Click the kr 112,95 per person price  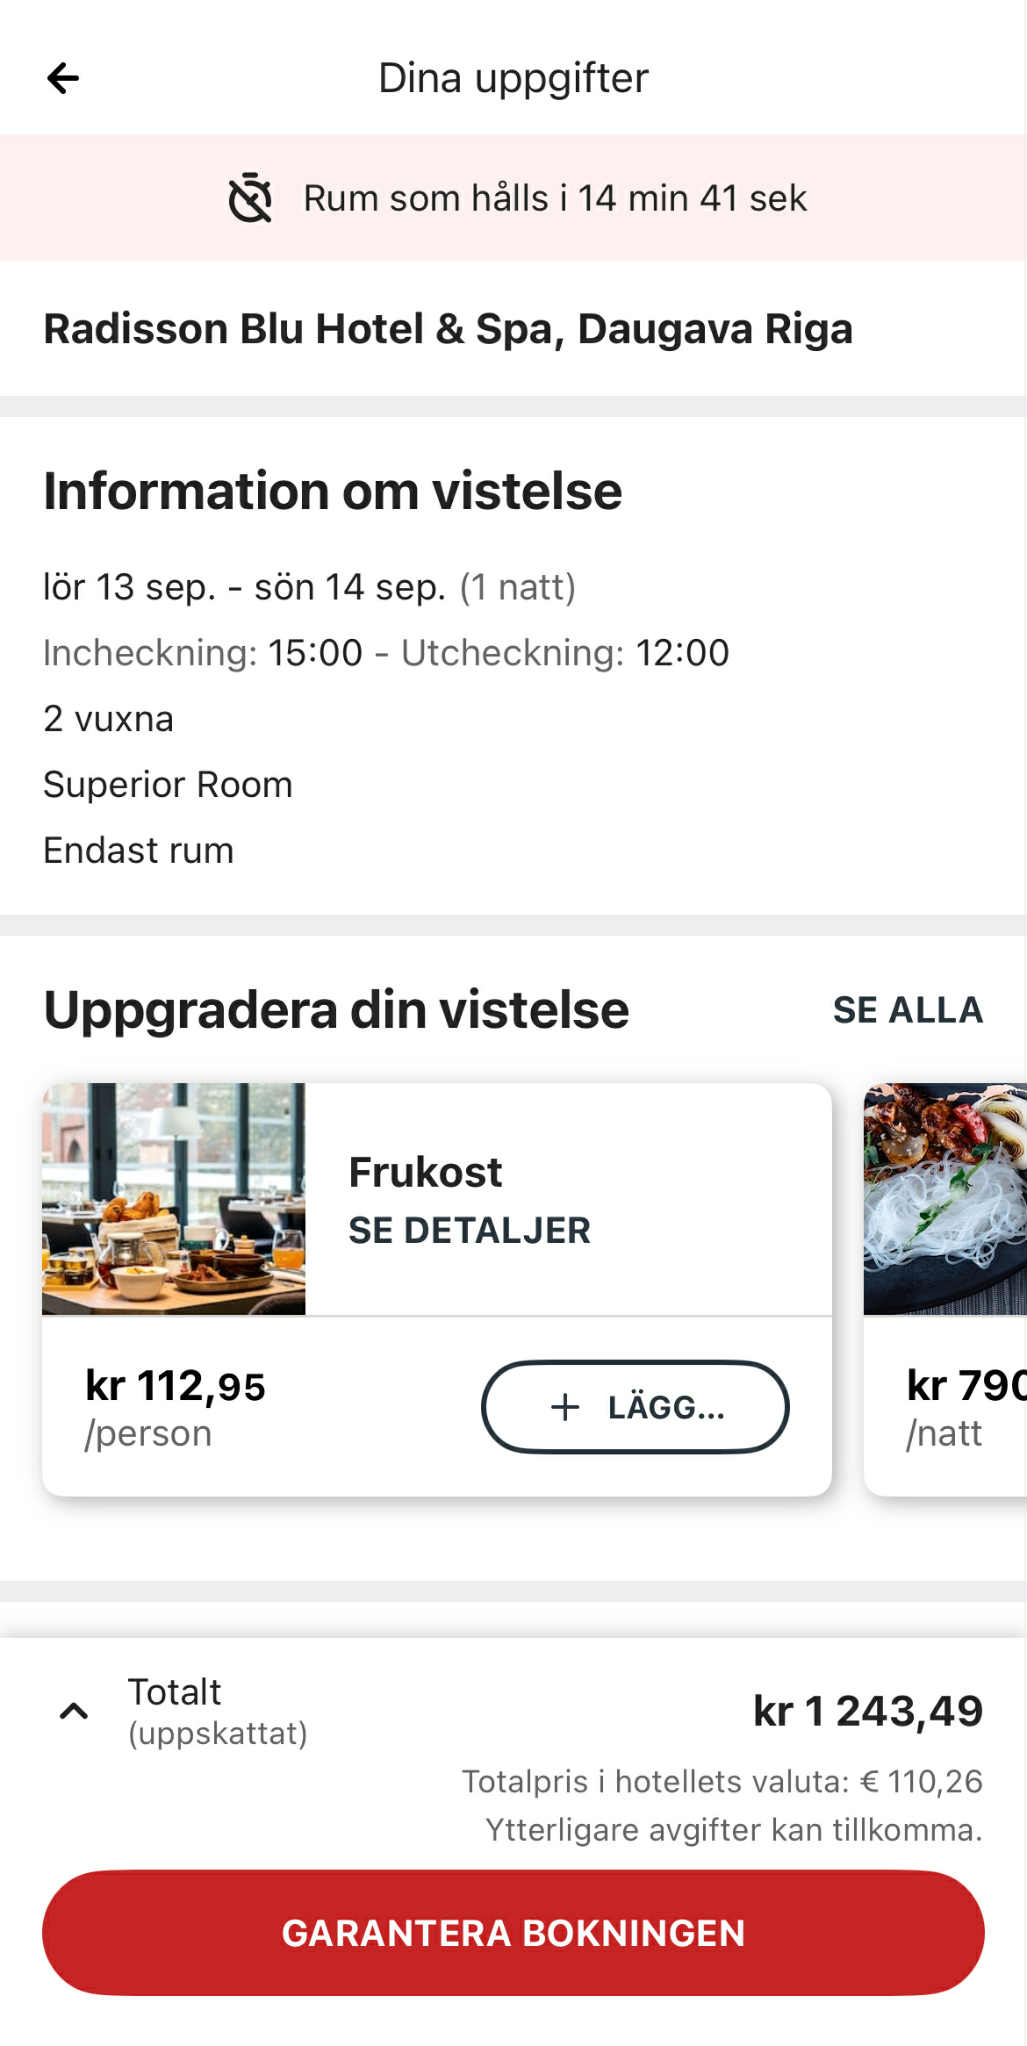point(175,1387)
